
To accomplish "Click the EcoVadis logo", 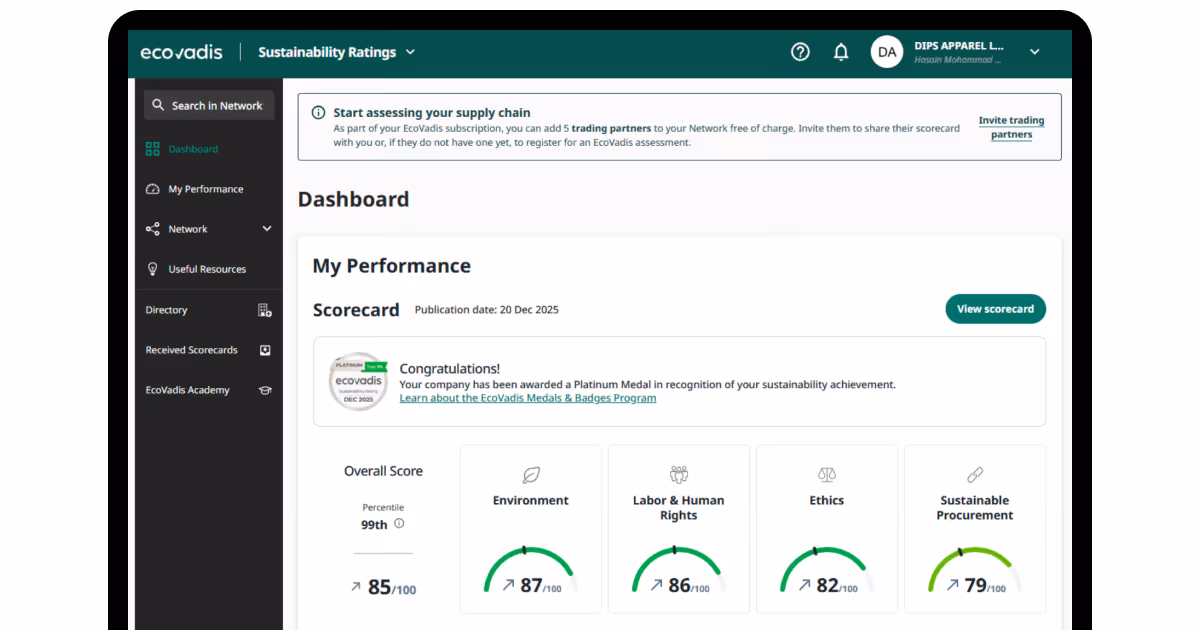I will click(x=181, y=52).
